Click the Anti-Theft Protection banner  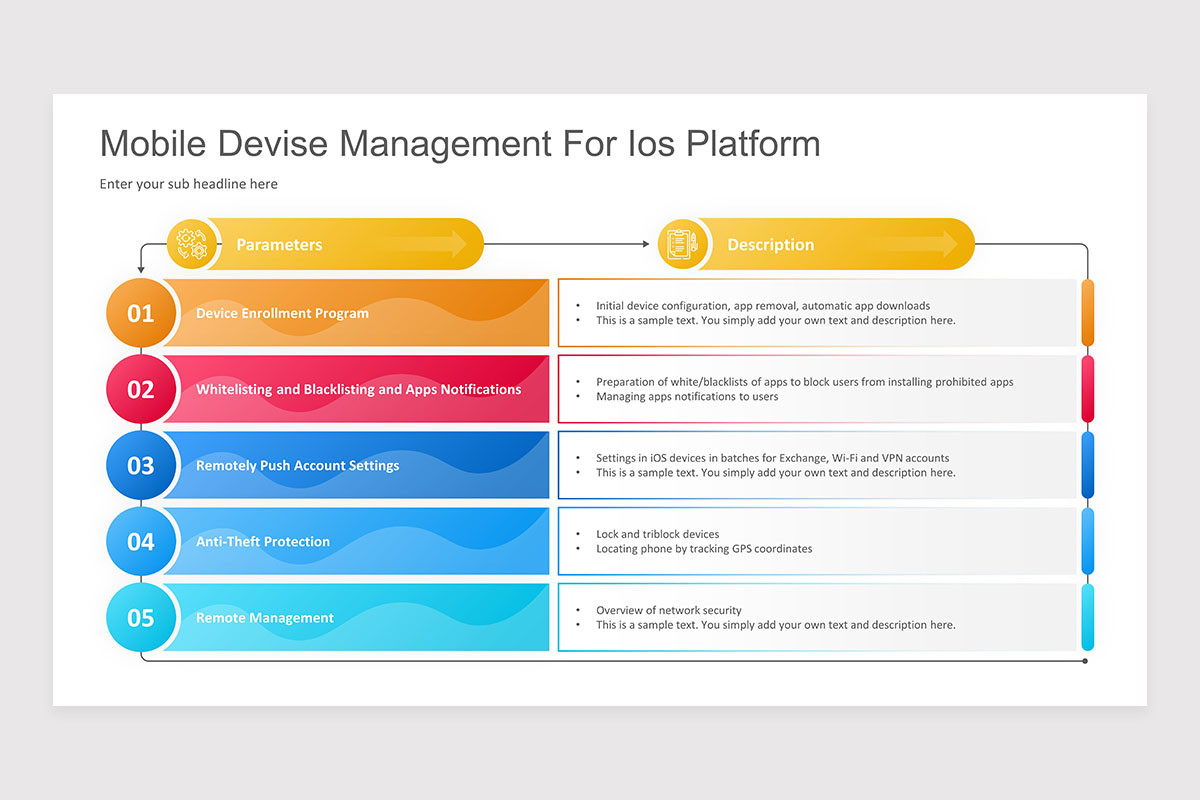pos(360,541)
